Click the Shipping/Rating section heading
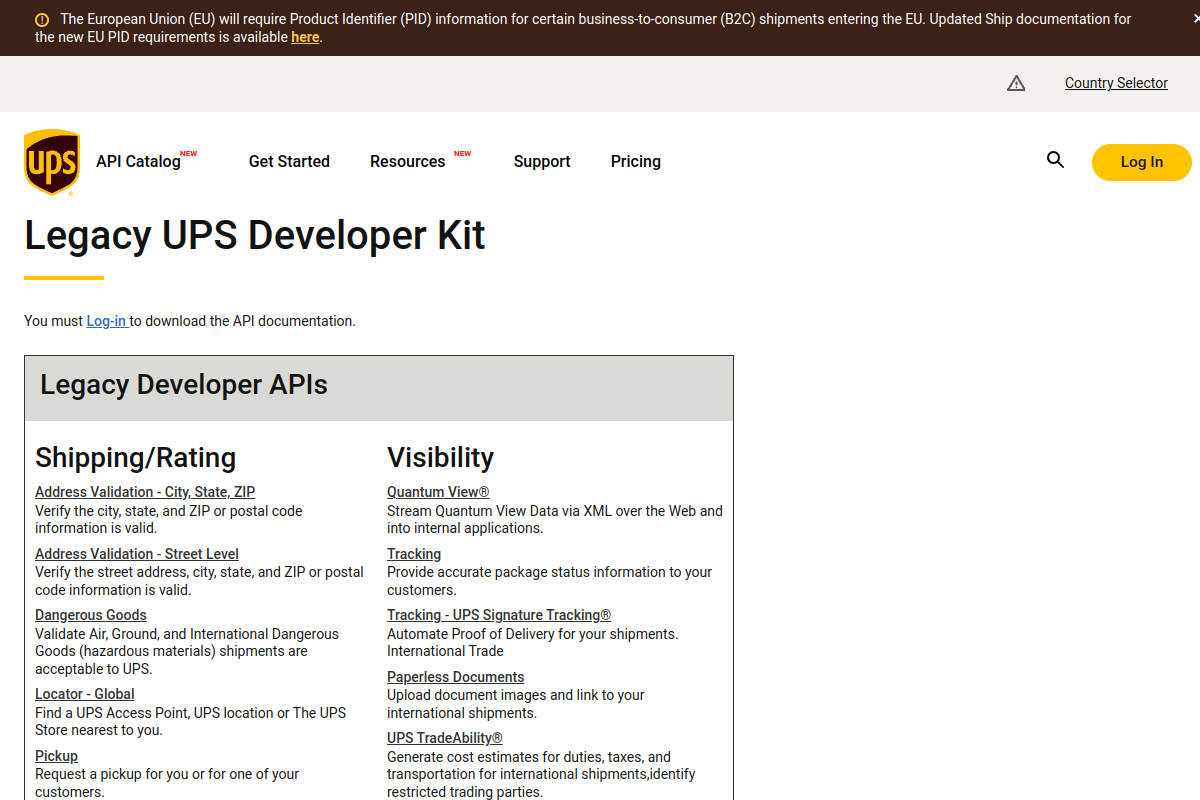Screen dimensions: 1200x800 [136, 458]
